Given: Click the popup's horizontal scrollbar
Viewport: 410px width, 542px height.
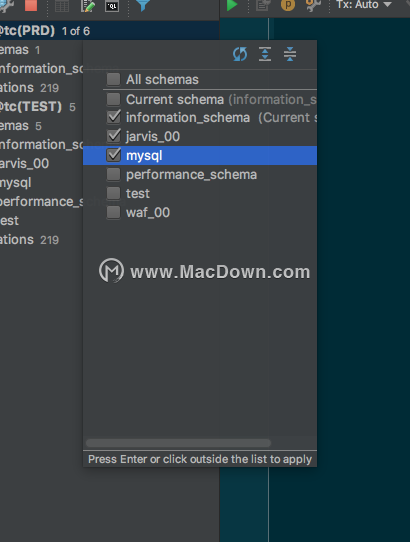Looking at the screenshot, I should point(178,443).
